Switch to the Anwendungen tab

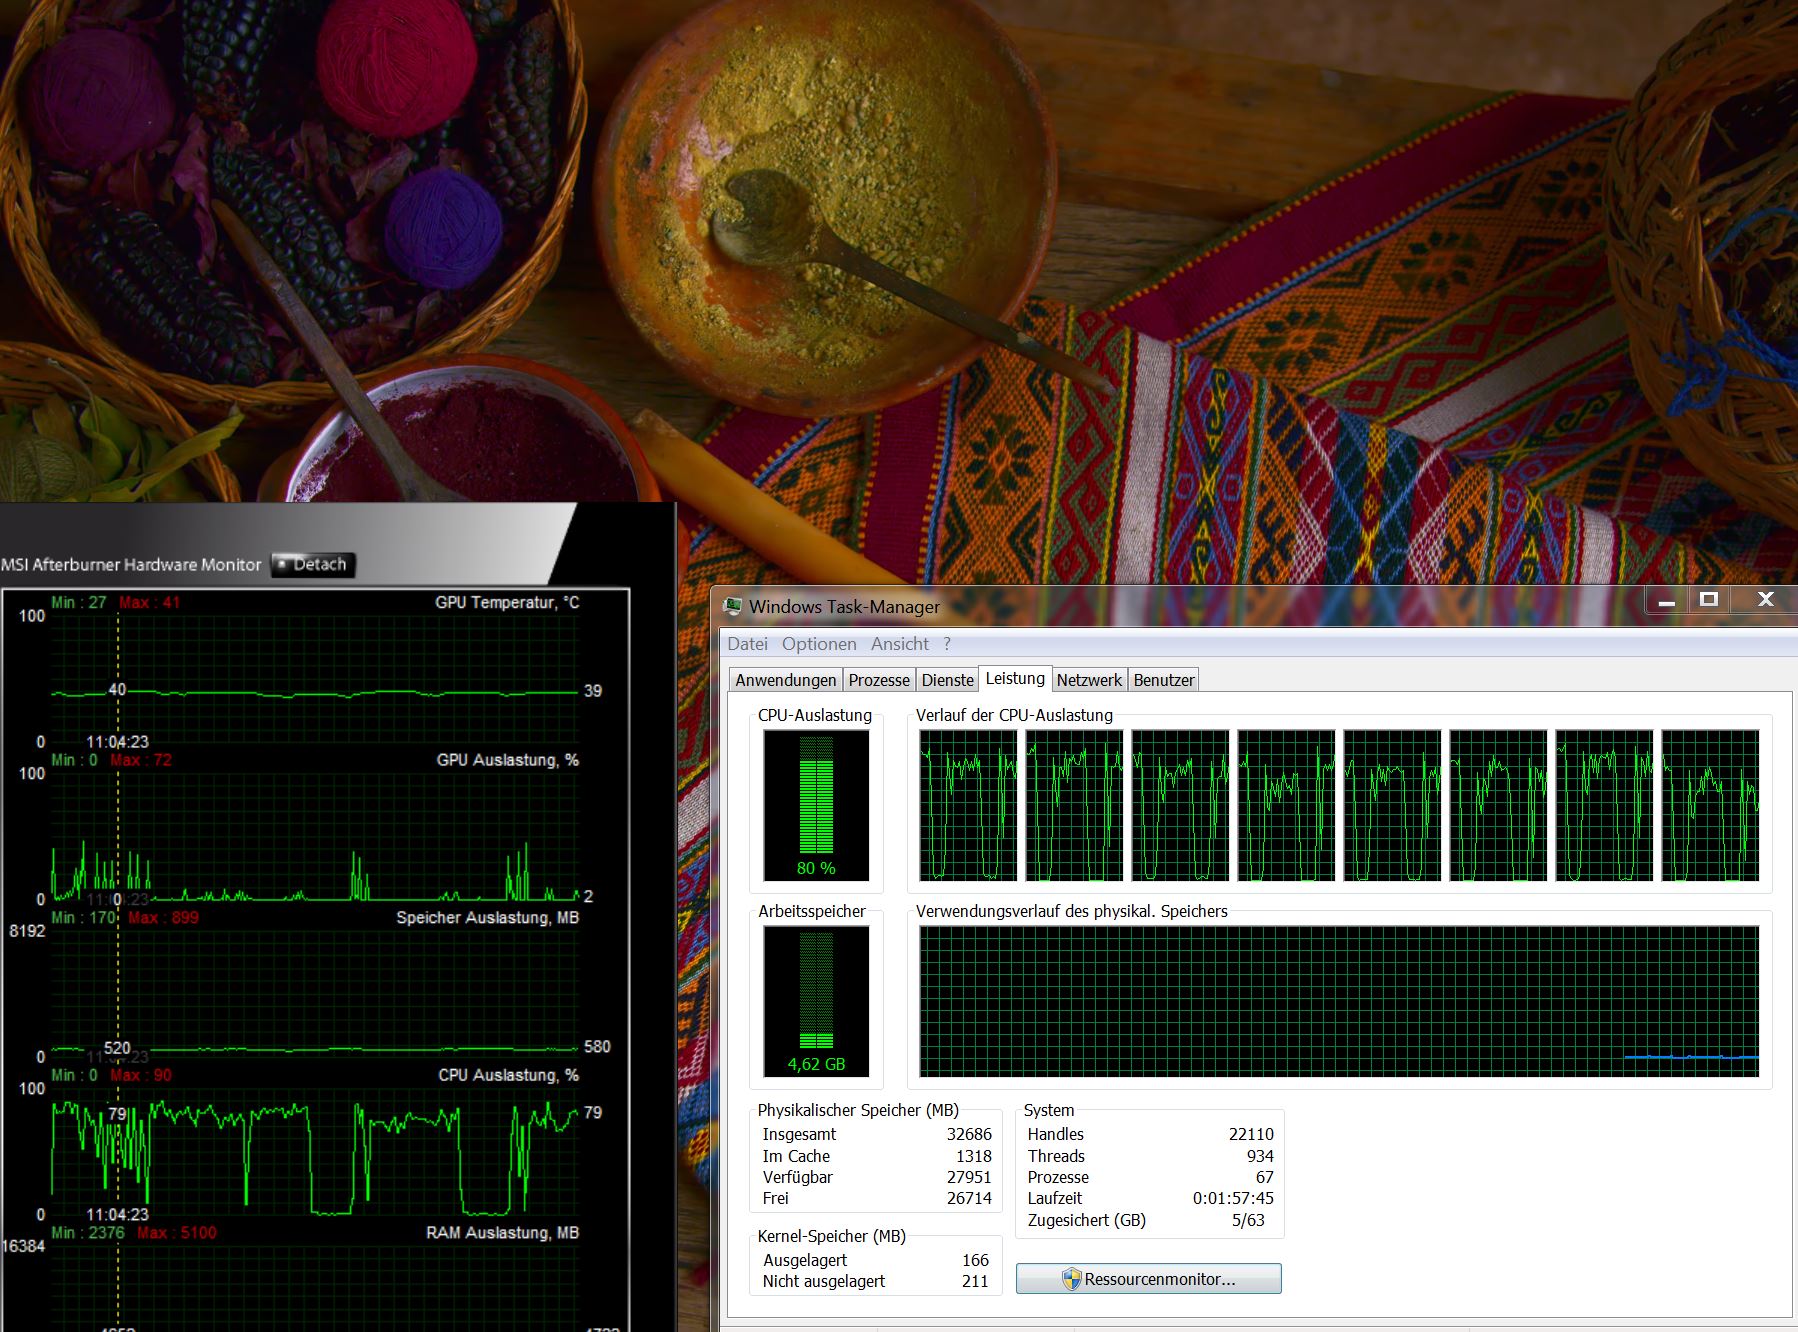pyautogui.click(x=784, y=679)
